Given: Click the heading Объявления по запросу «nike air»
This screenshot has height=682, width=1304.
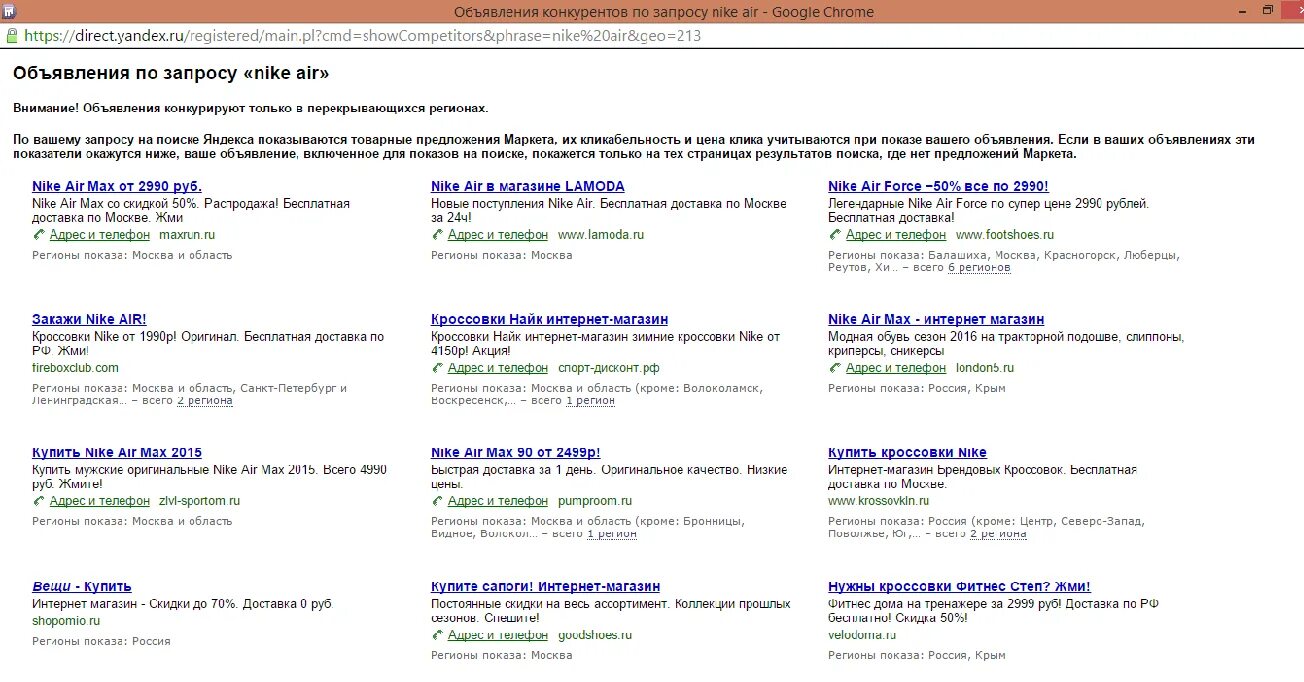Looking at the screenshot, I should click(171, 73).
